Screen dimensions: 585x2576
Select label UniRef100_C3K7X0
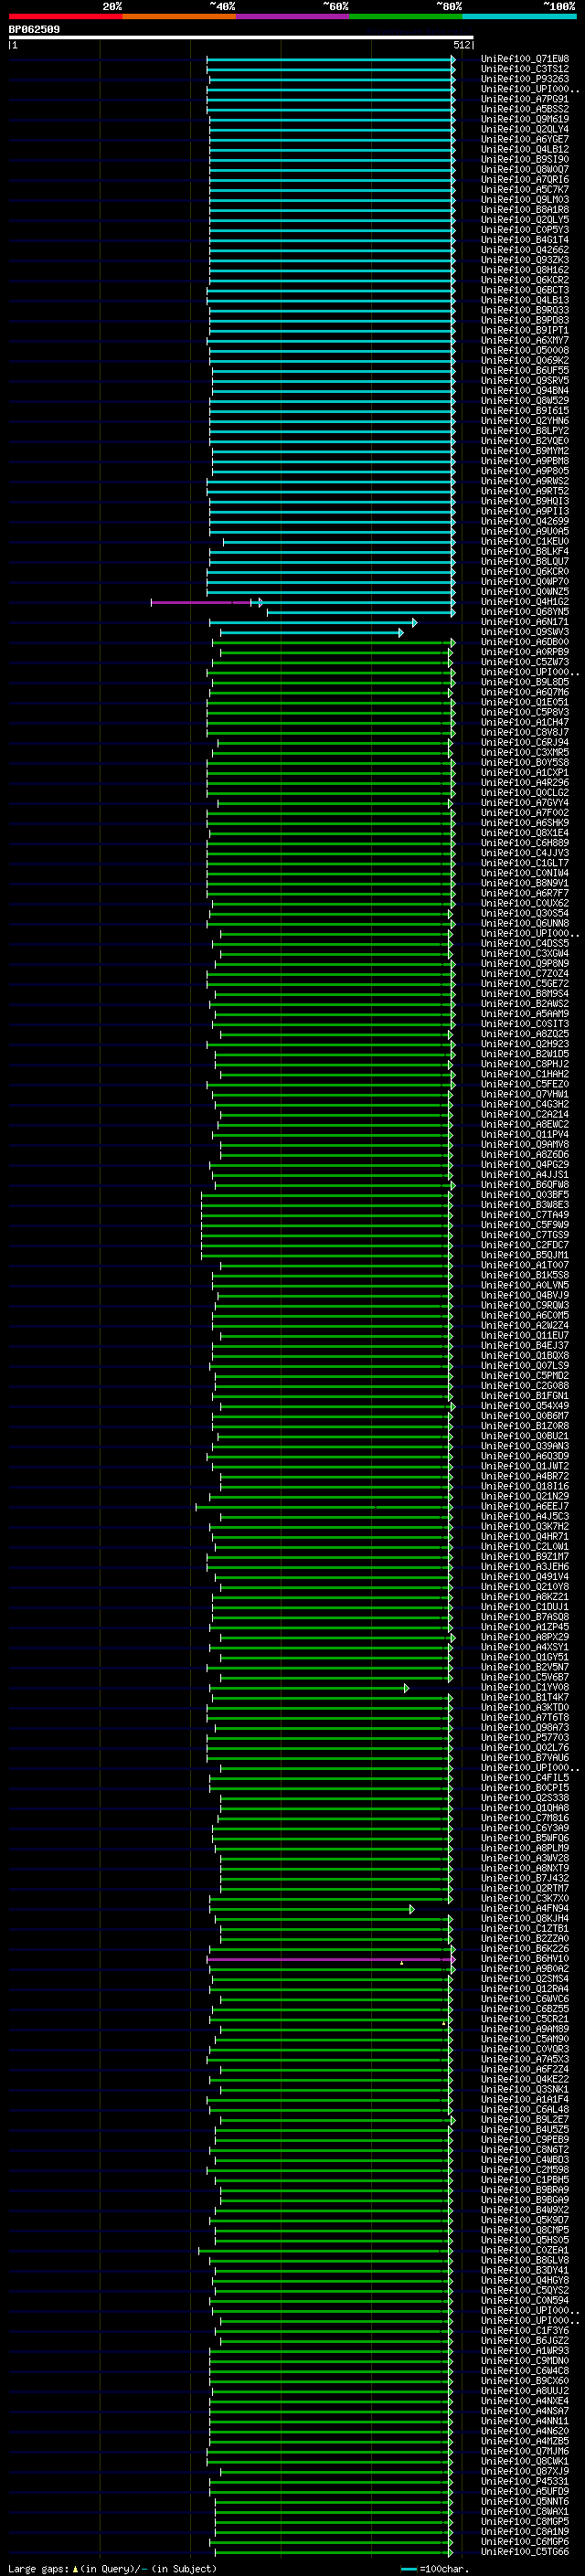[525, 1899]
